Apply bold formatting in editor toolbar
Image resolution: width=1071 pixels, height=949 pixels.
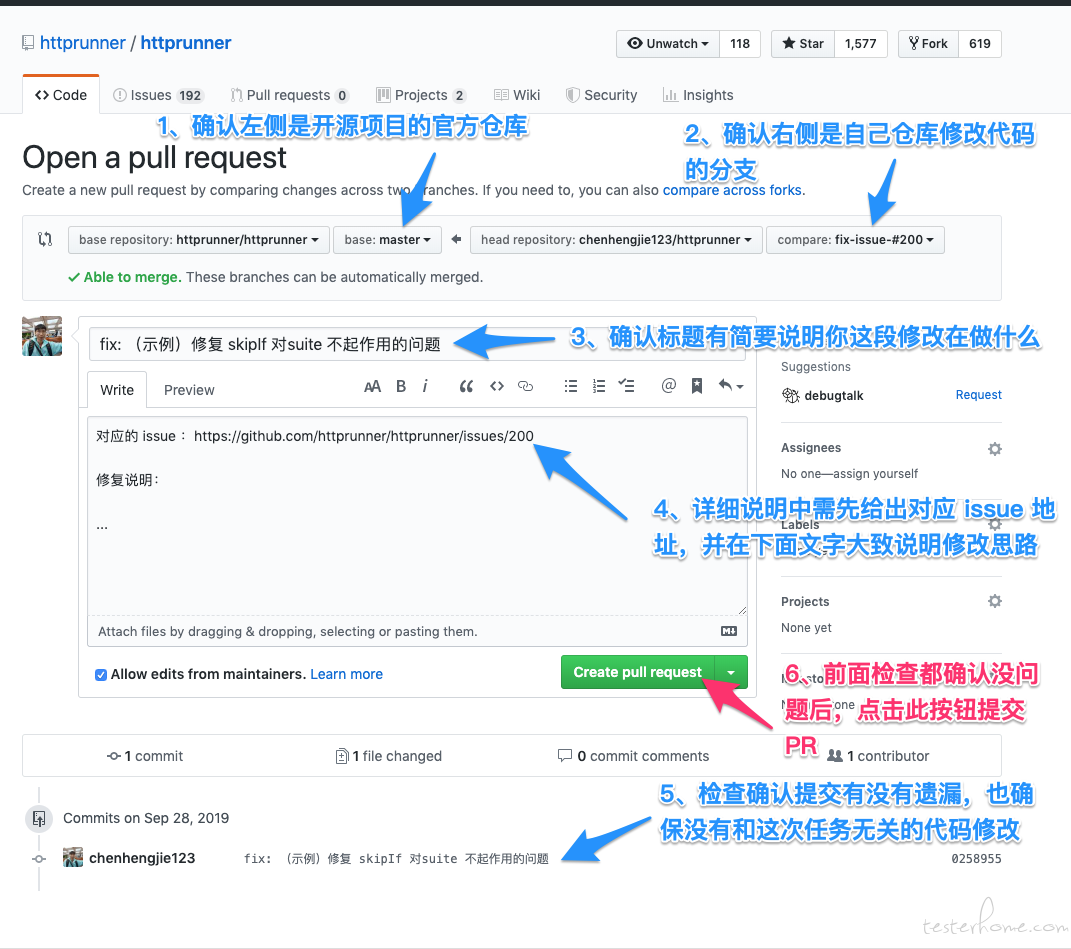401,387
